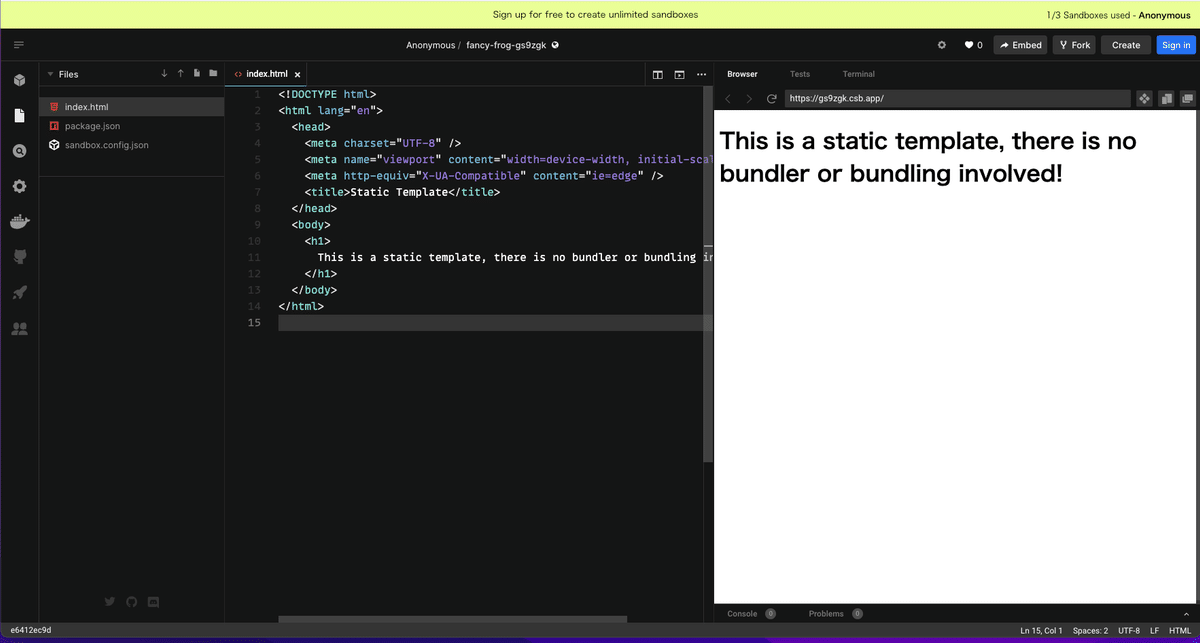The image size is (1200, 643).
Task: Open the Docker server control panel icon
Action: tap(19, 222)
